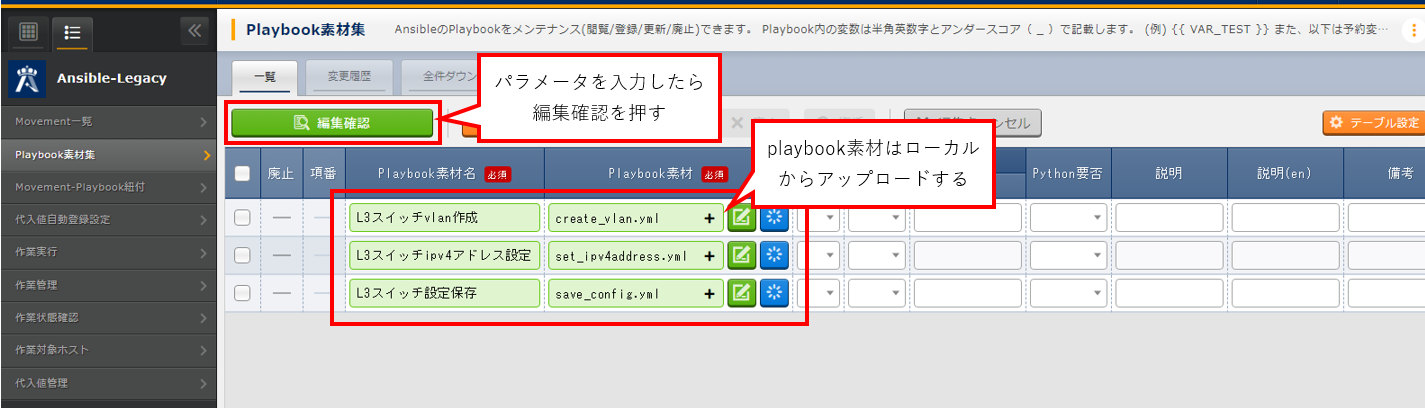Switch to the 一覧 tab
The height and width of the screenshot is (408, 1425).
[x=264, y=76]
